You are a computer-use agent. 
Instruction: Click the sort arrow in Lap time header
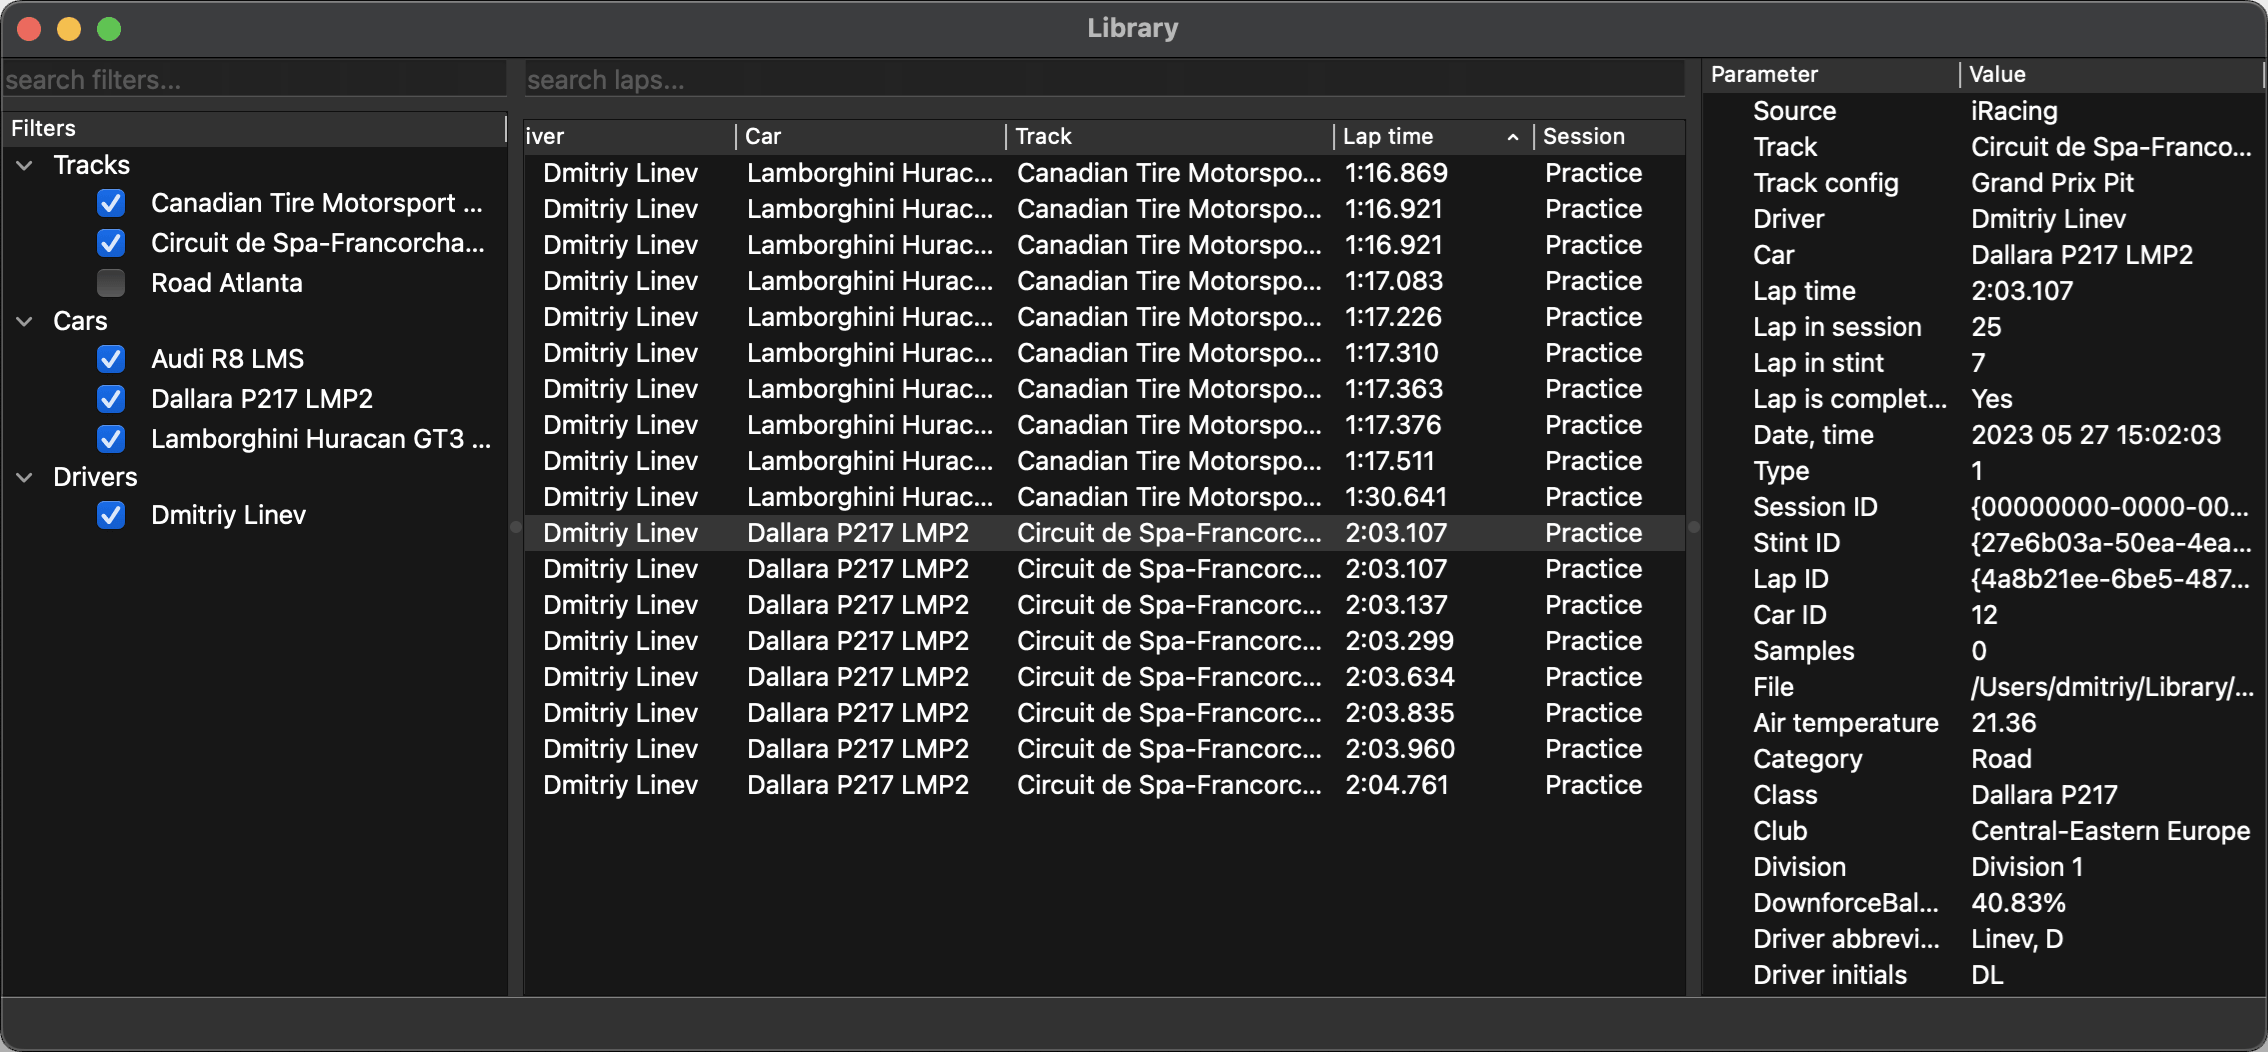click(x=1512, y=137)
